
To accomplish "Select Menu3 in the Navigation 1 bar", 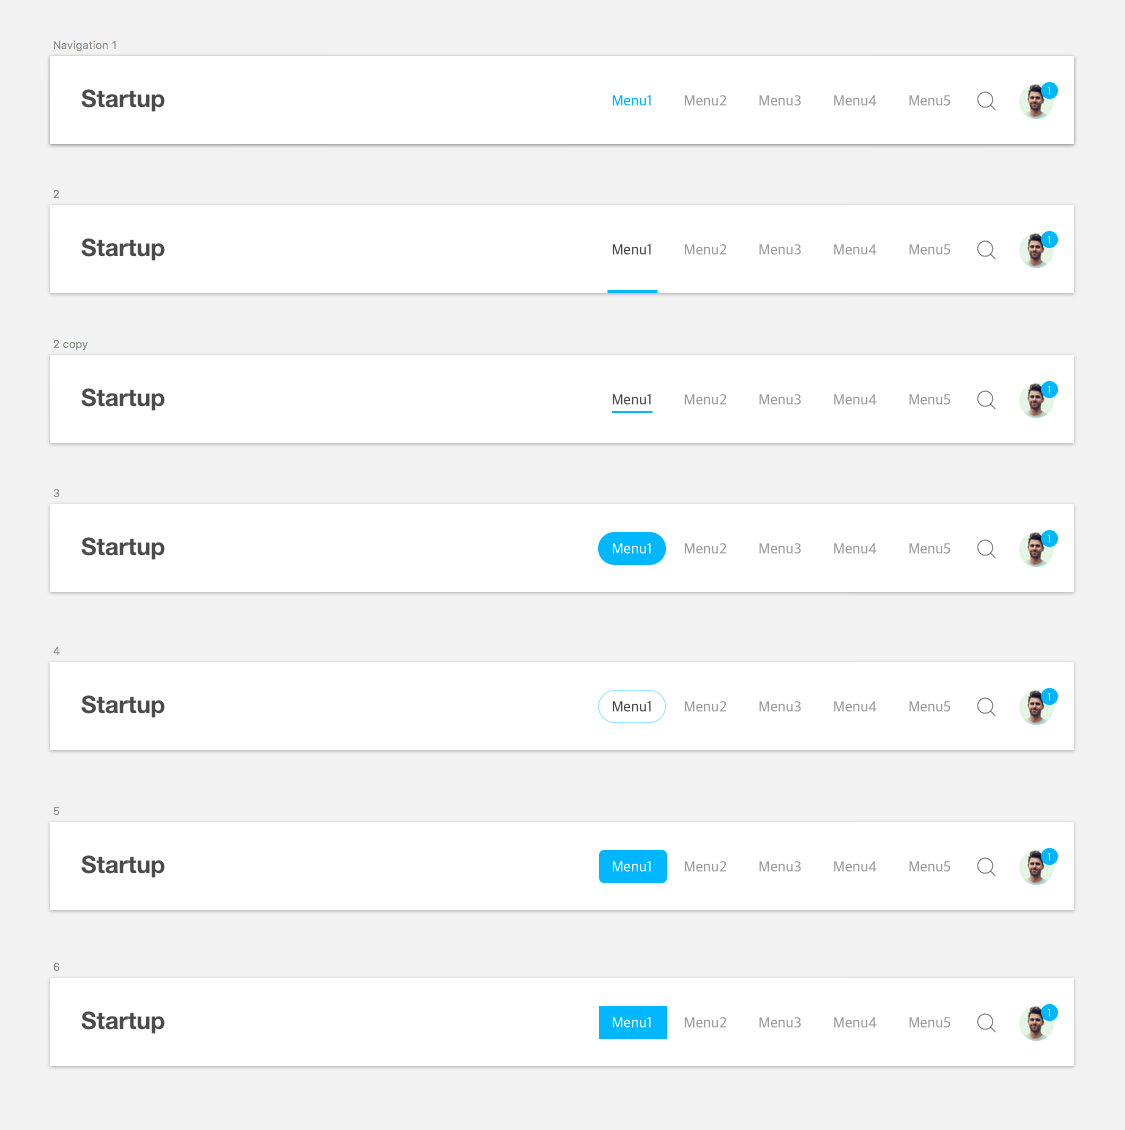I will (780, 101).
